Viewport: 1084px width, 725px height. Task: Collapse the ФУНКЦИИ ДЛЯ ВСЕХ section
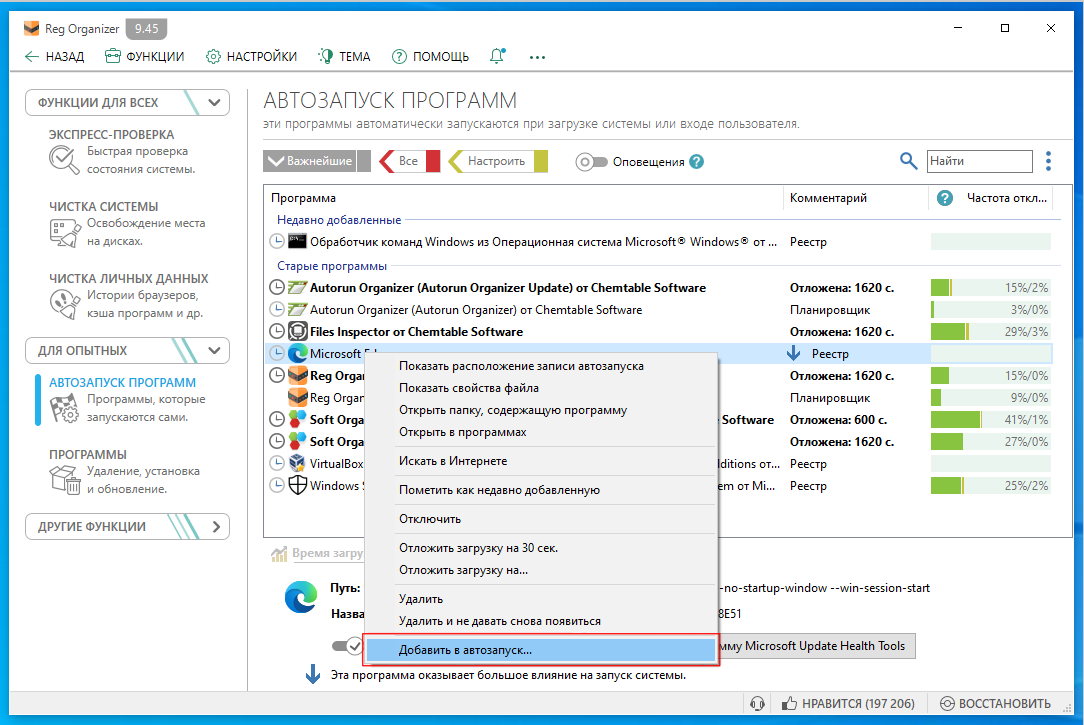tap(214, 102)
